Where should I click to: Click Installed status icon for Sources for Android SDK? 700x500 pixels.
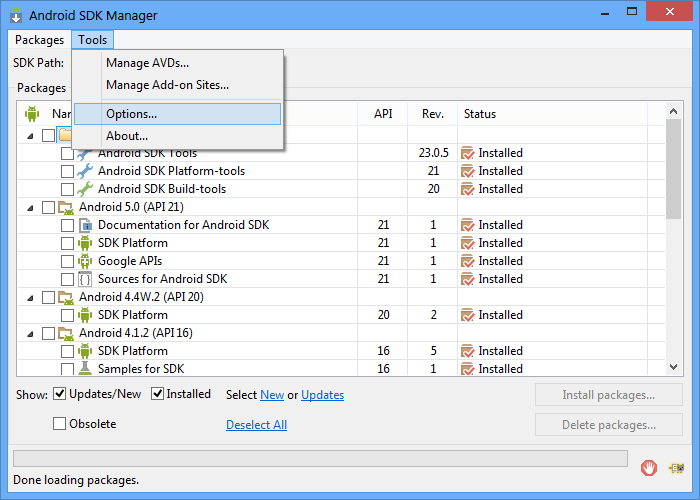point(467,279)
